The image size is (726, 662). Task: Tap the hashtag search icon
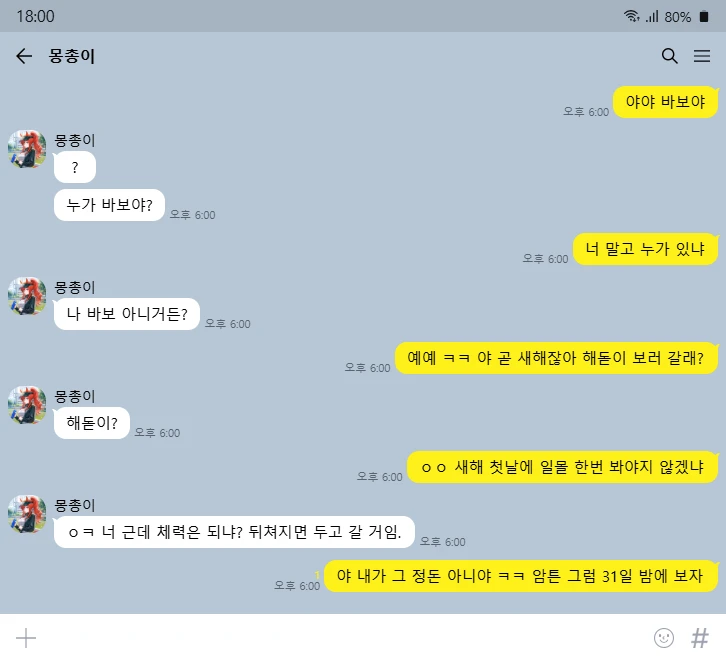click(700, 638)
